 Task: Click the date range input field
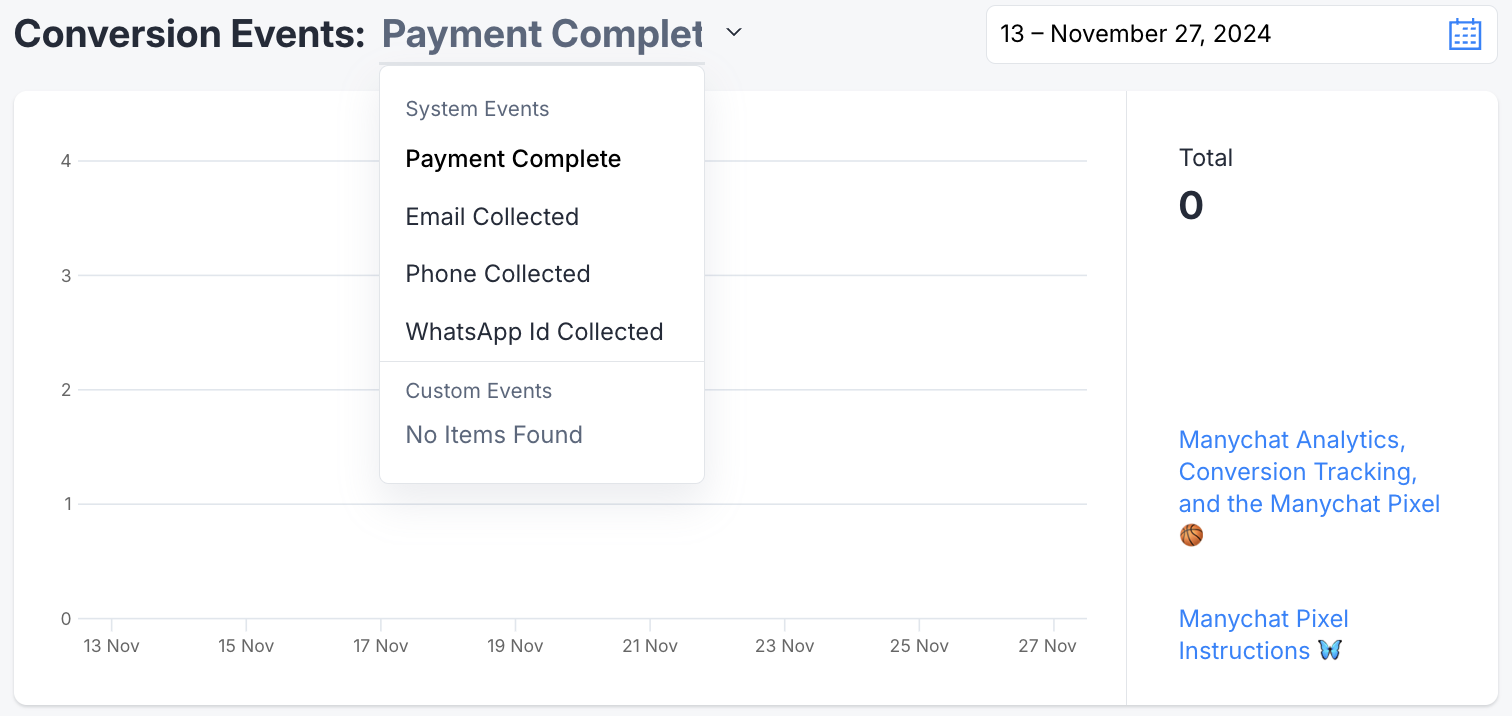(x=1241, y=34)
